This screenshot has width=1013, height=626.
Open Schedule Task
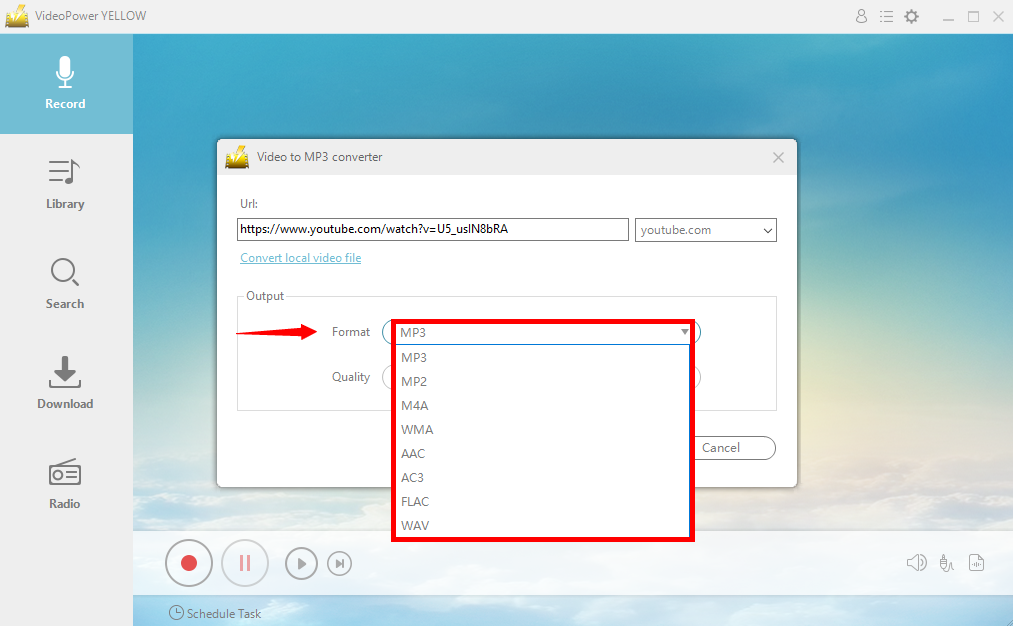pos(215,613)
